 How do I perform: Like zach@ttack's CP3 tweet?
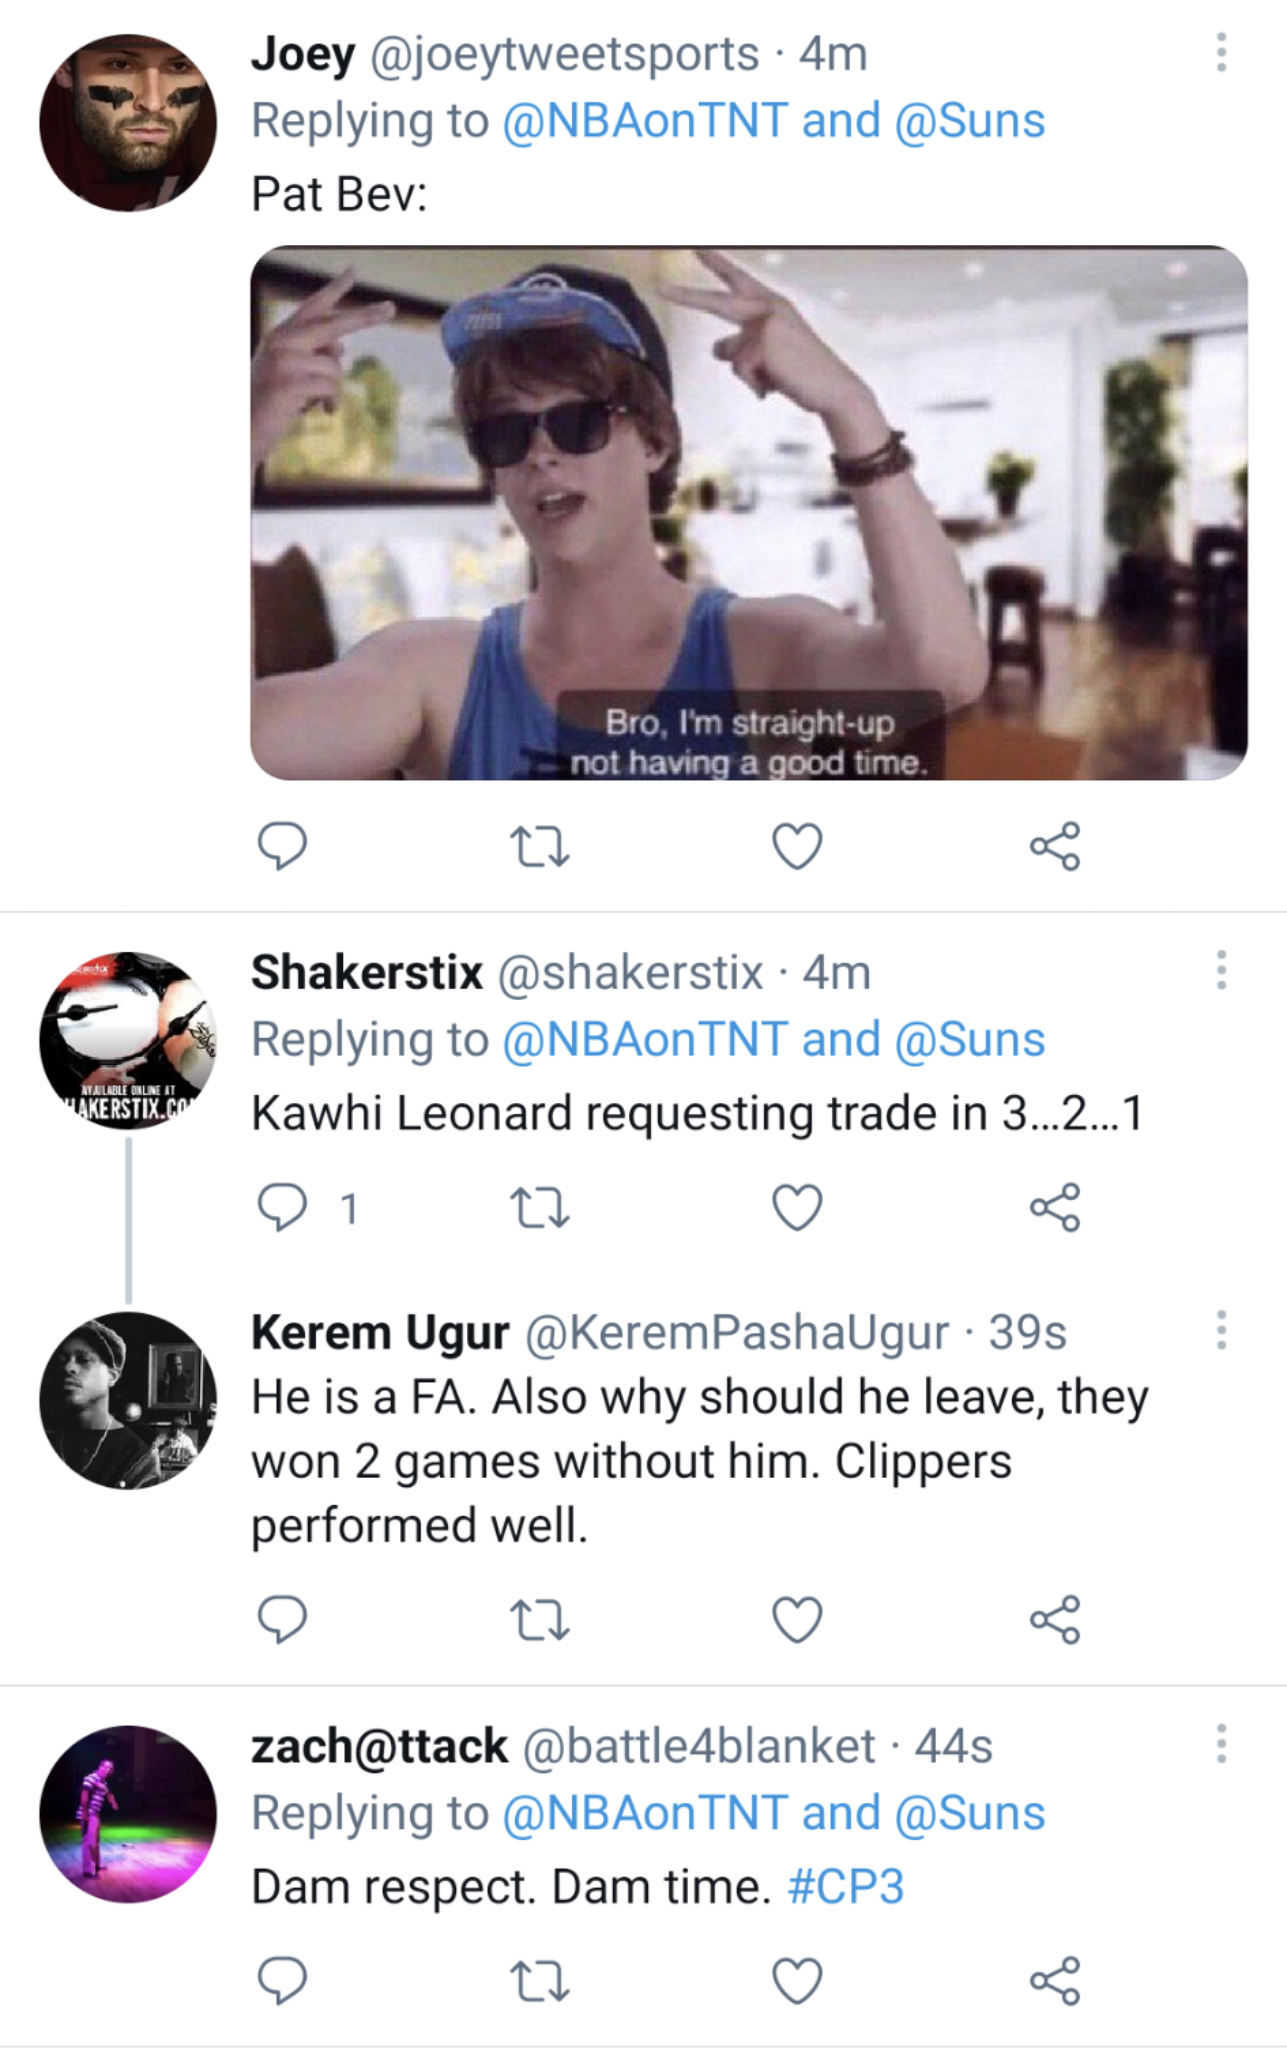(797, 1981)
